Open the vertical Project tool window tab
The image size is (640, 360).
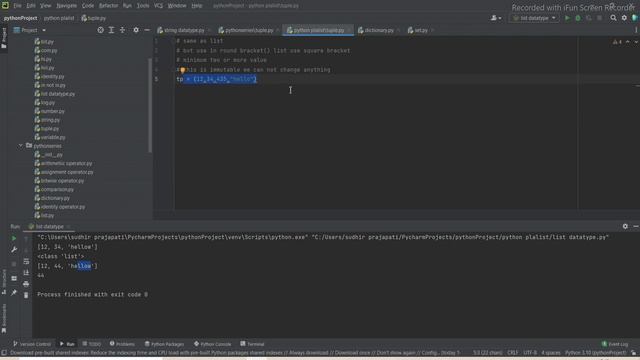click(x=4, y=38)
